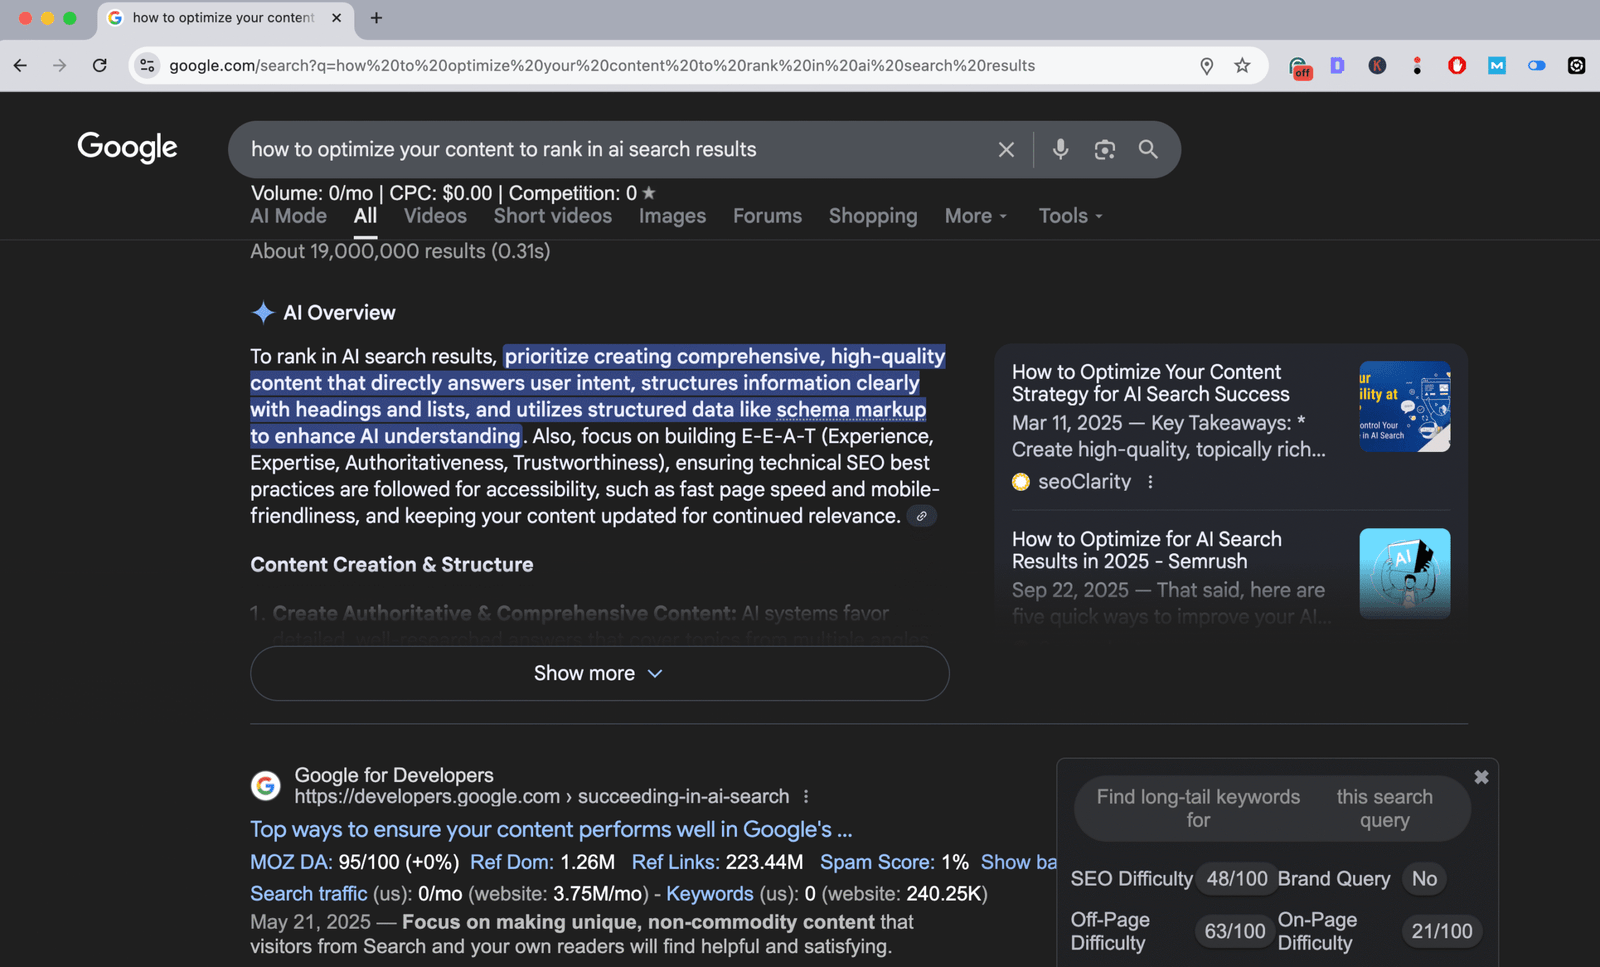Screen dimensions: 1600x967
Task: Switch to the Images tab
Action: click(x=672, y=216)
